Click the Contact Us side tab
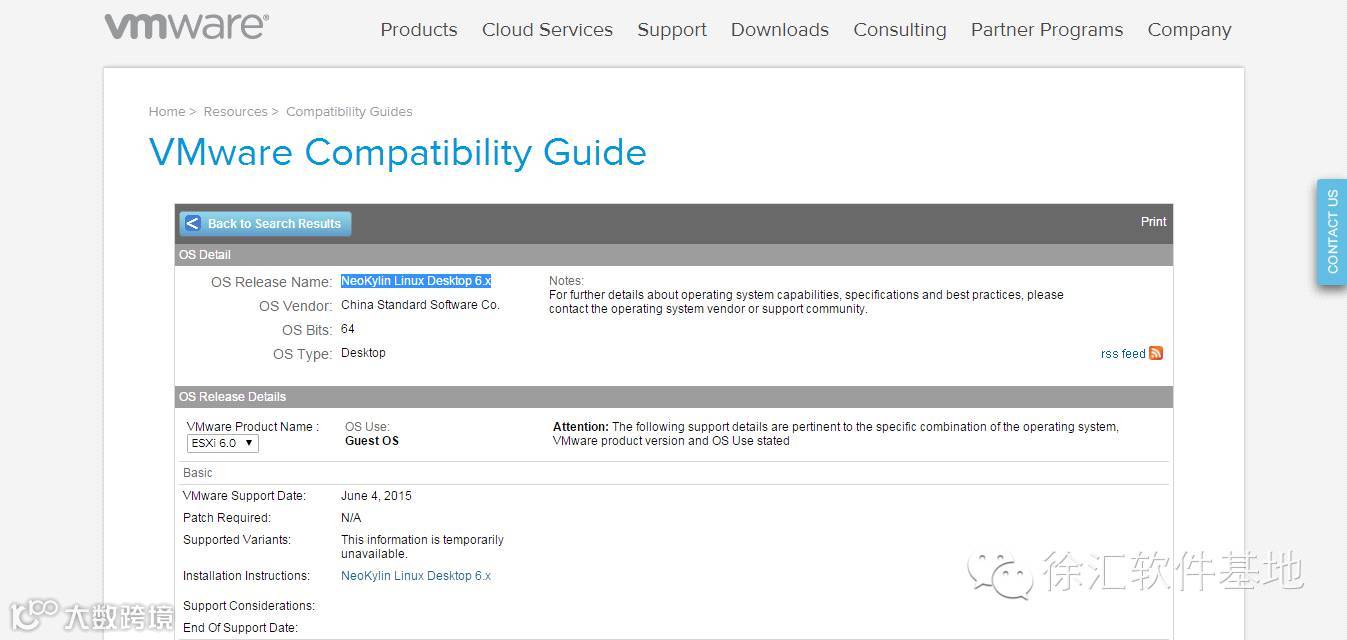 [x=1332, y=231]
